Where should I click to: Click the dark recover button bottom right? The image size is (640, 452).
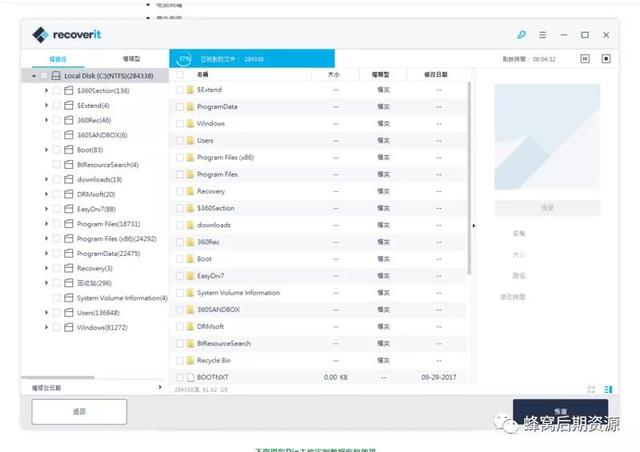pyautogui.click(x=560, y=412)
